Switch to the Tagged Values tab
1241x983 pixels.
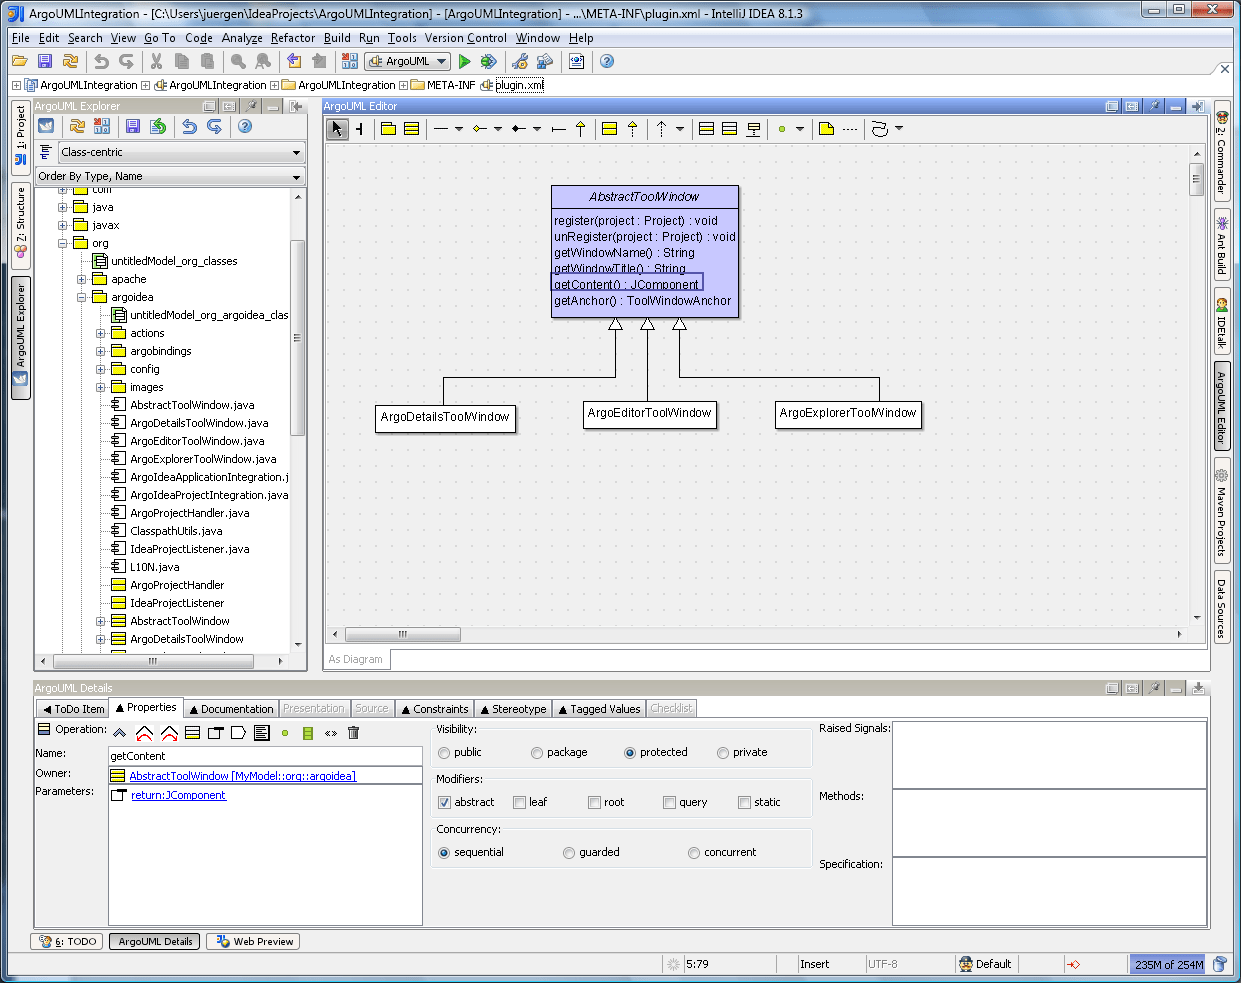coord(599,708)
